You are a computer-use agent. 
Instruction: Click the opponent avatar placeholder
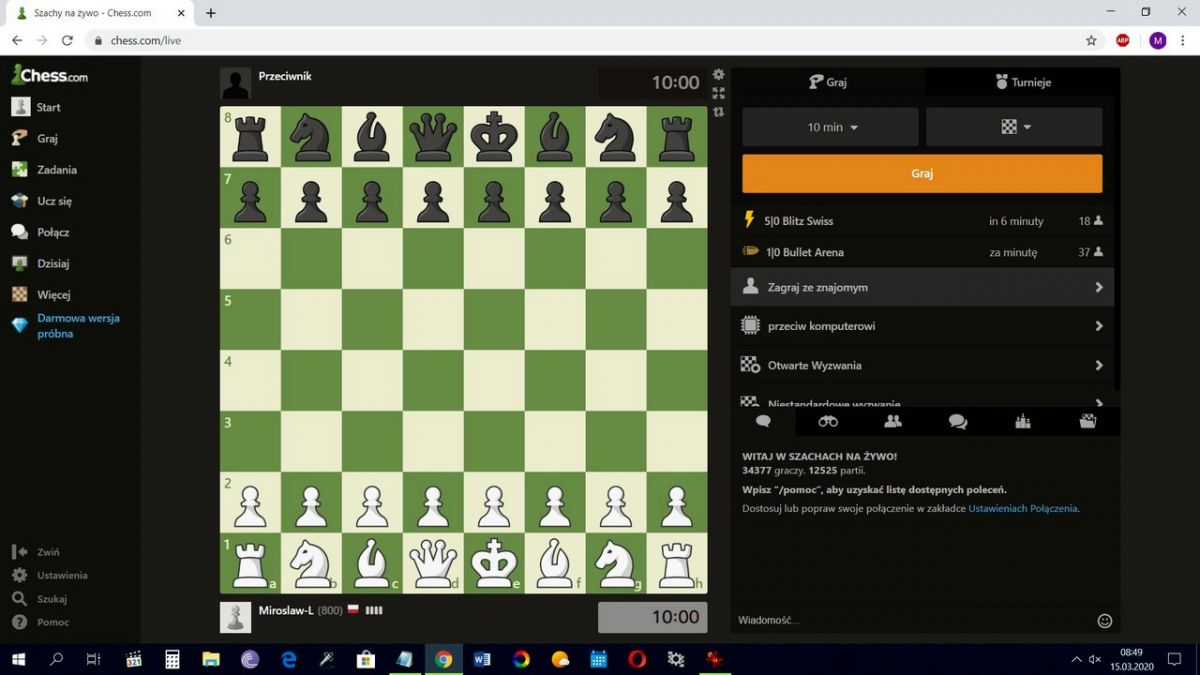point(236,83)
